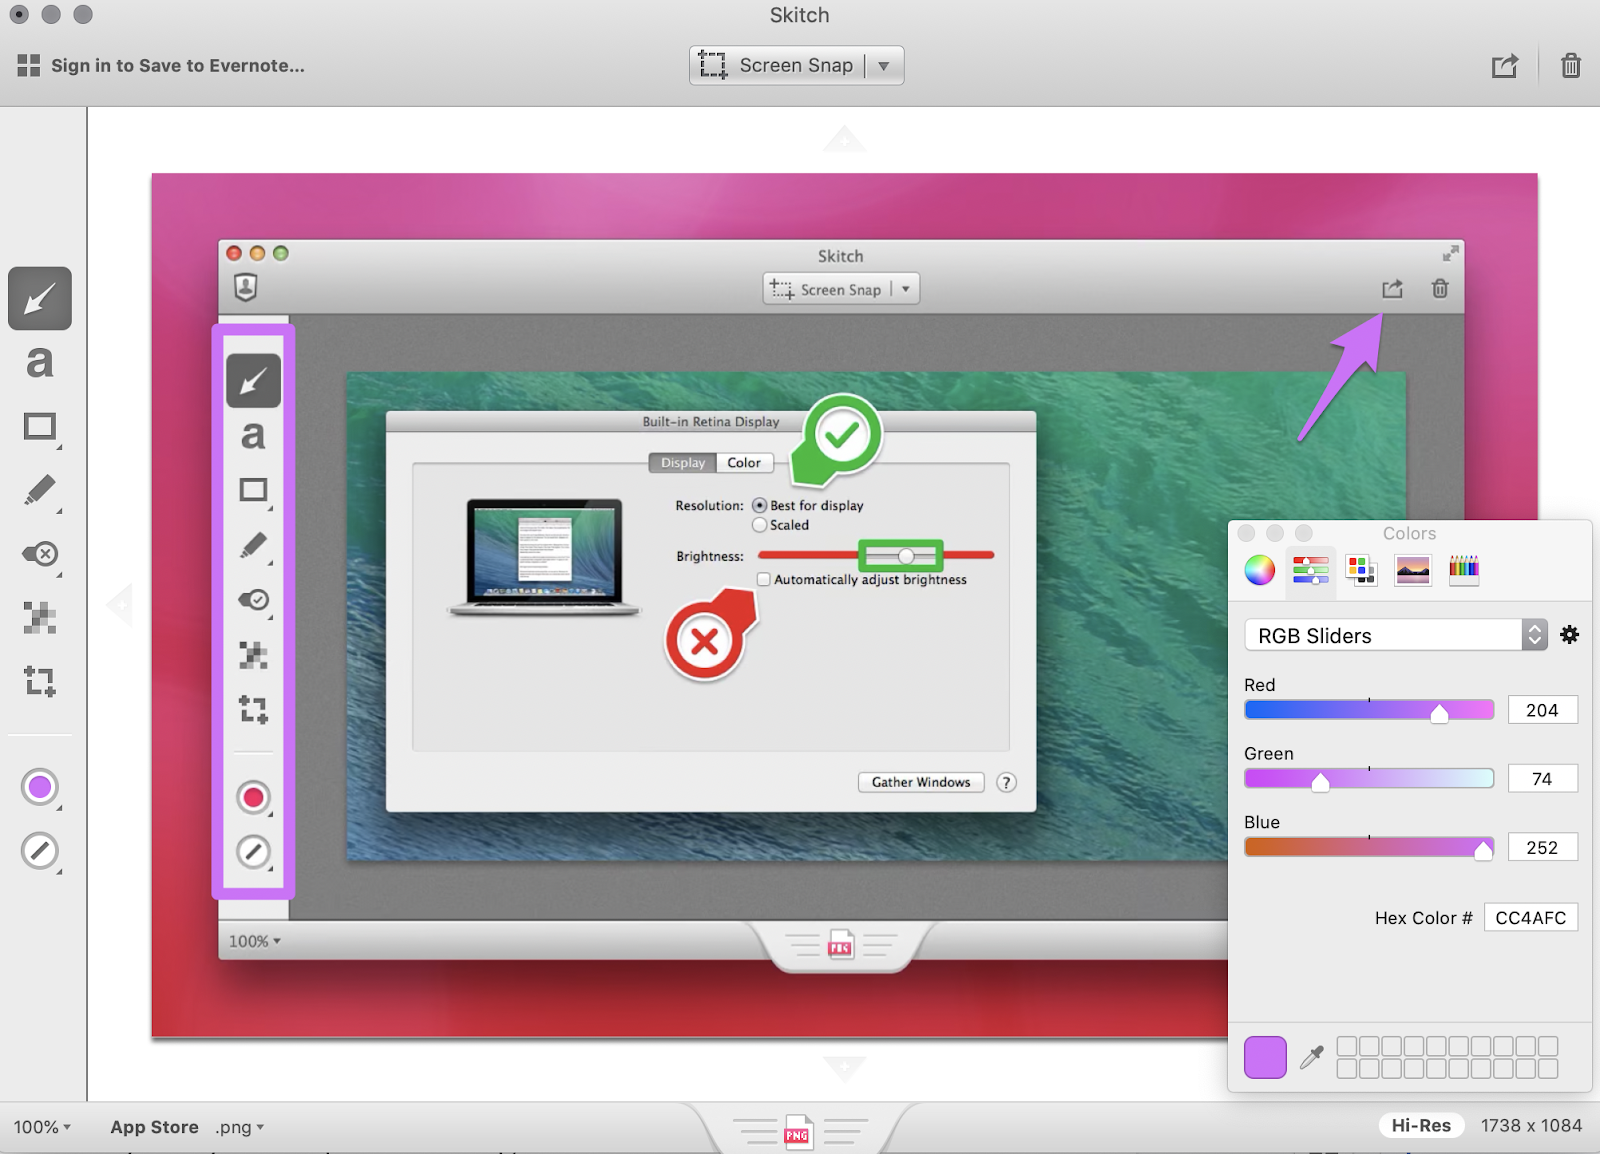This screenshot has height=1154, width=1600.
Task: Click the account shield icon in inner Skitch window
Action: 246,288
